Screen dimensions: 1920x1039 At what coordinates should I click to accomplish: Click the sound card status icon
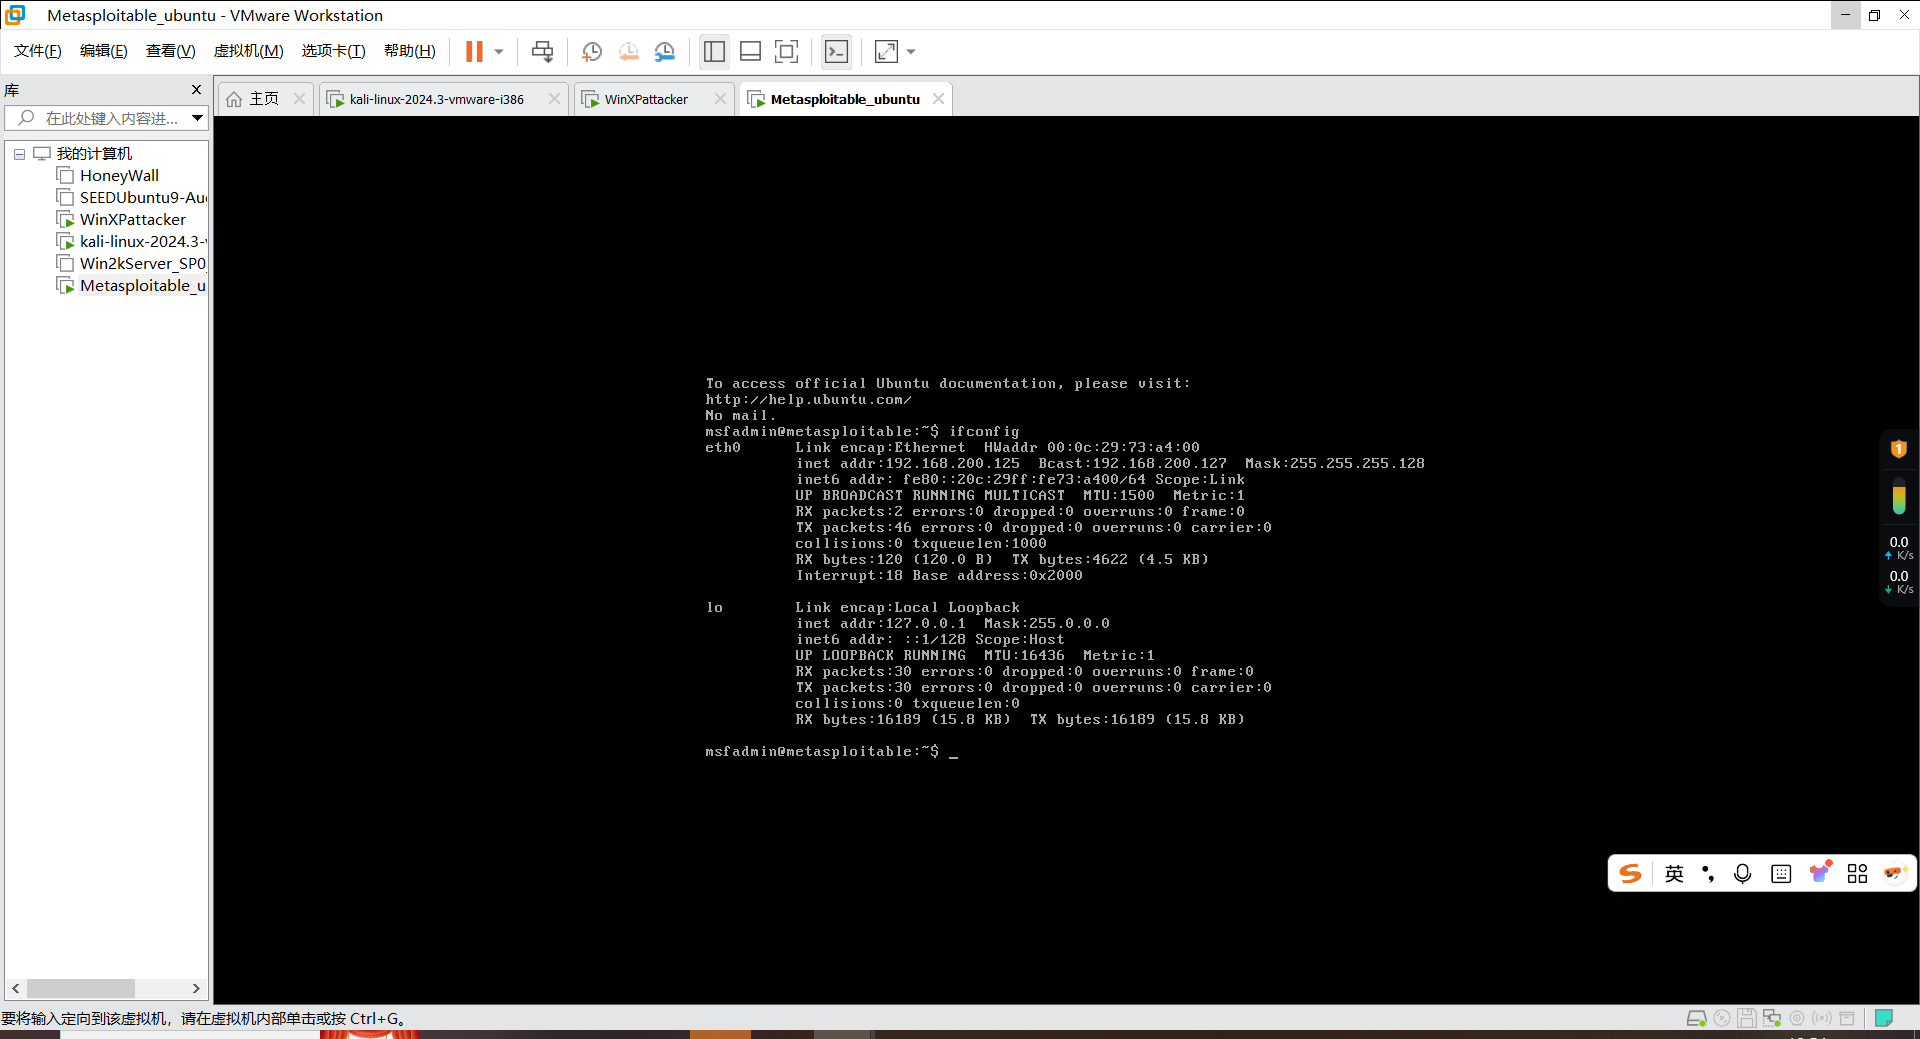1822,1018
